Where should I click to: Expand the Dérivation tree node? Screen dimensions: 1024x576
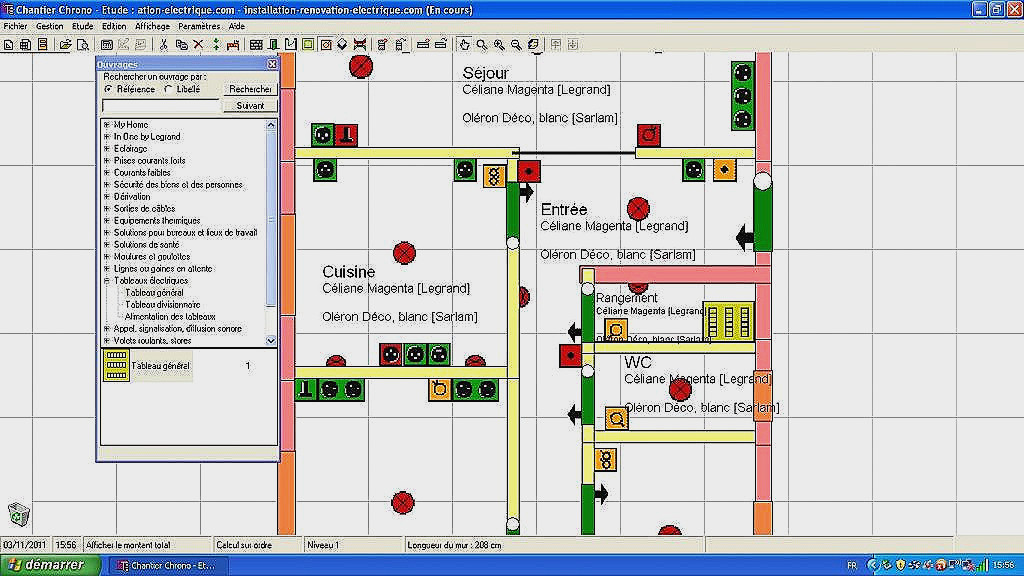pos(106,197)
